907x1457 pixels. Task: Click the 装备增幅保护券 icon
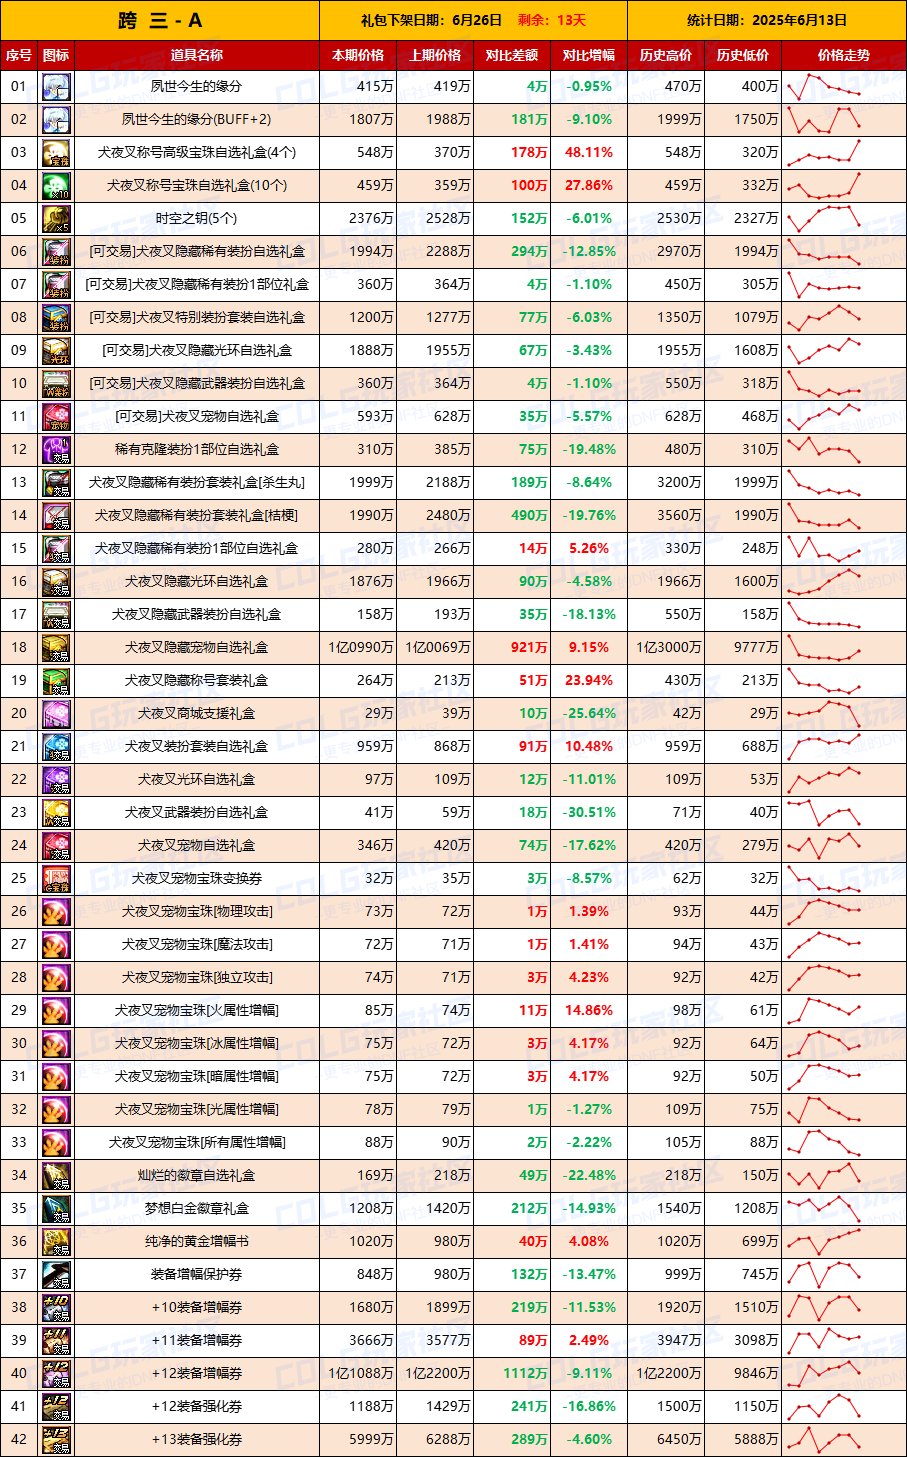(56, 1275)
